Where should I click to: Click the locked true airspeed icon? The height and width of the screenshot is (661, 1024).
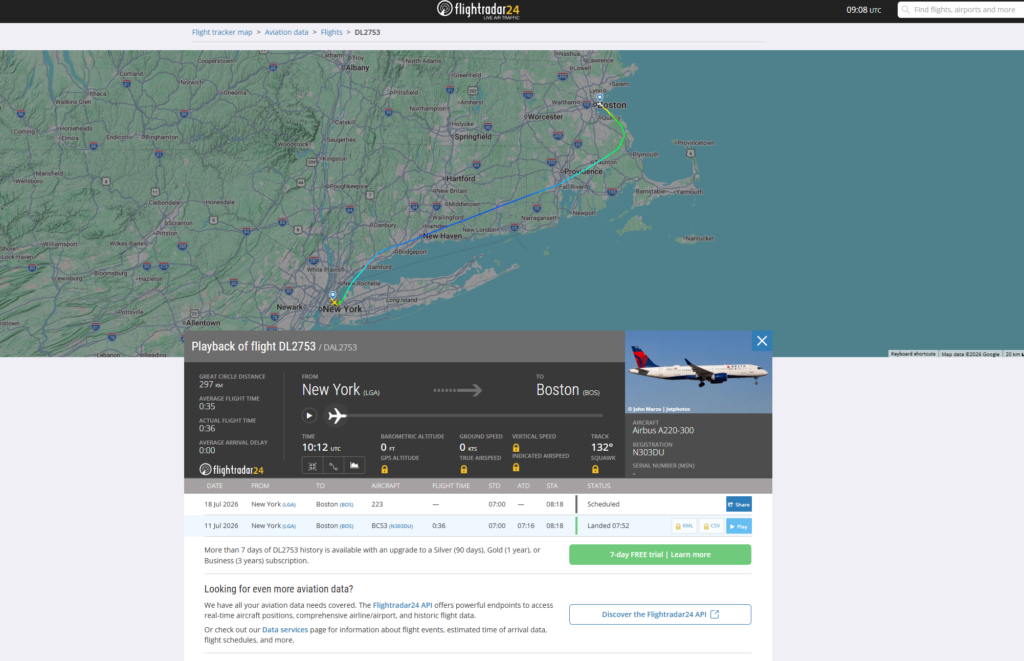464,469
